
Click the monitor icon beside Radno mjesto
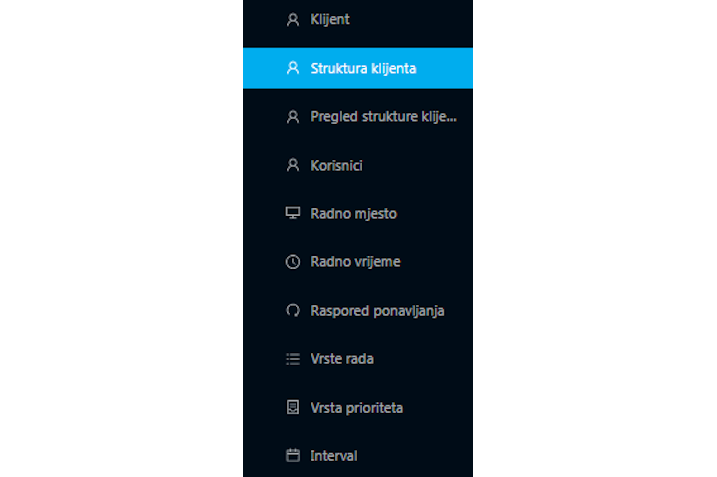click(x=293, y=213)
